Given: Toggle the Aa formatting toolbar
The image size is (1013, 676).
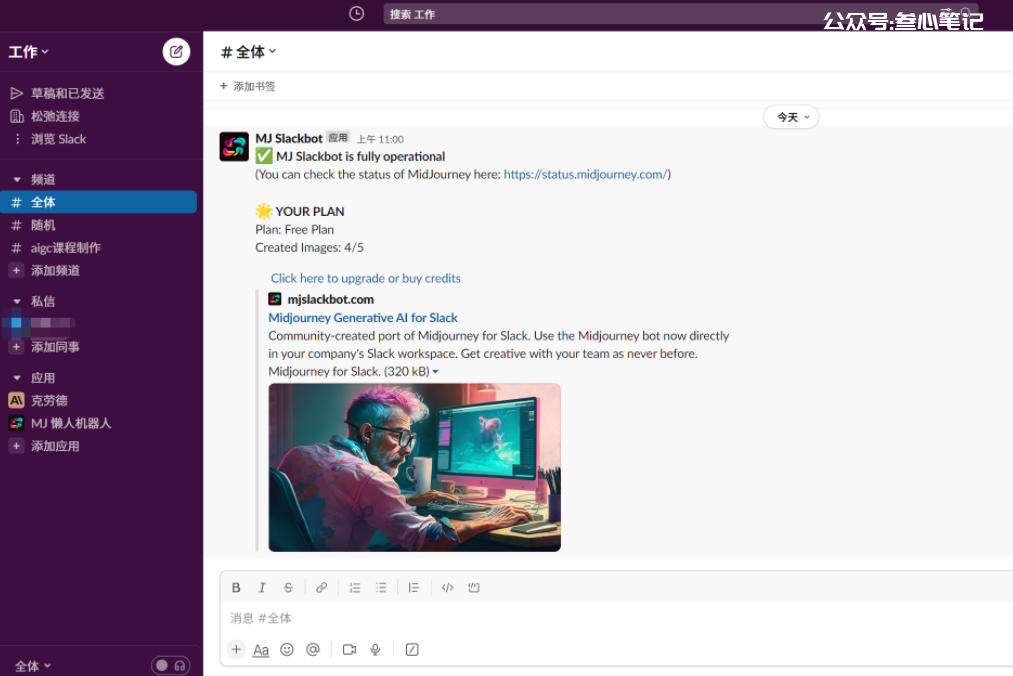Looking at the screenshot, I should point(261,650).
